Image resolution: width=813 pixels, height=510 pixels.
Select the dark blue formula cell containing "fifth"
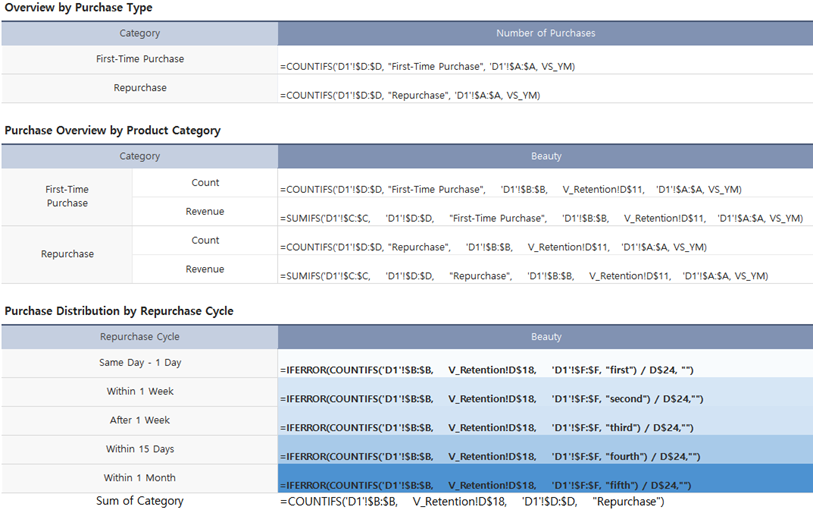(485, 484)
